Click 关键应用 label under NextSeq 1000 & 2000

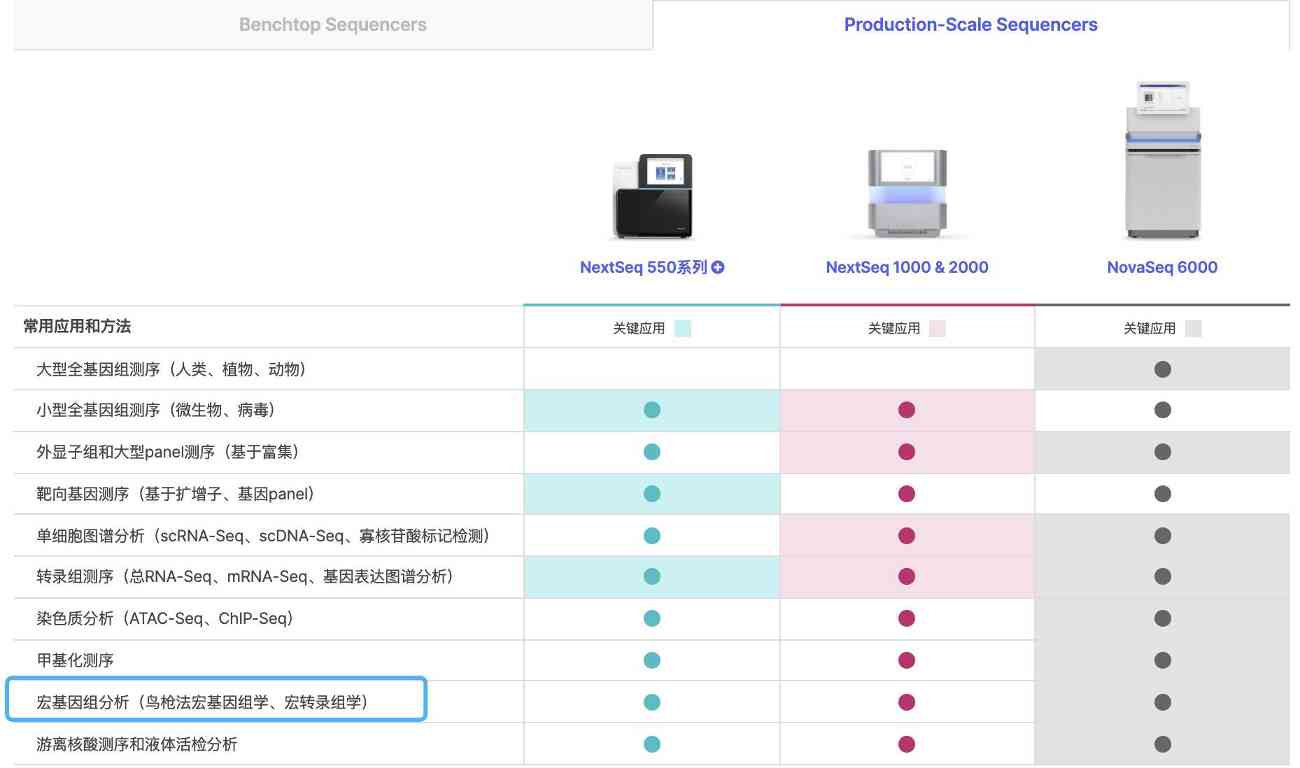pos(894,328)
